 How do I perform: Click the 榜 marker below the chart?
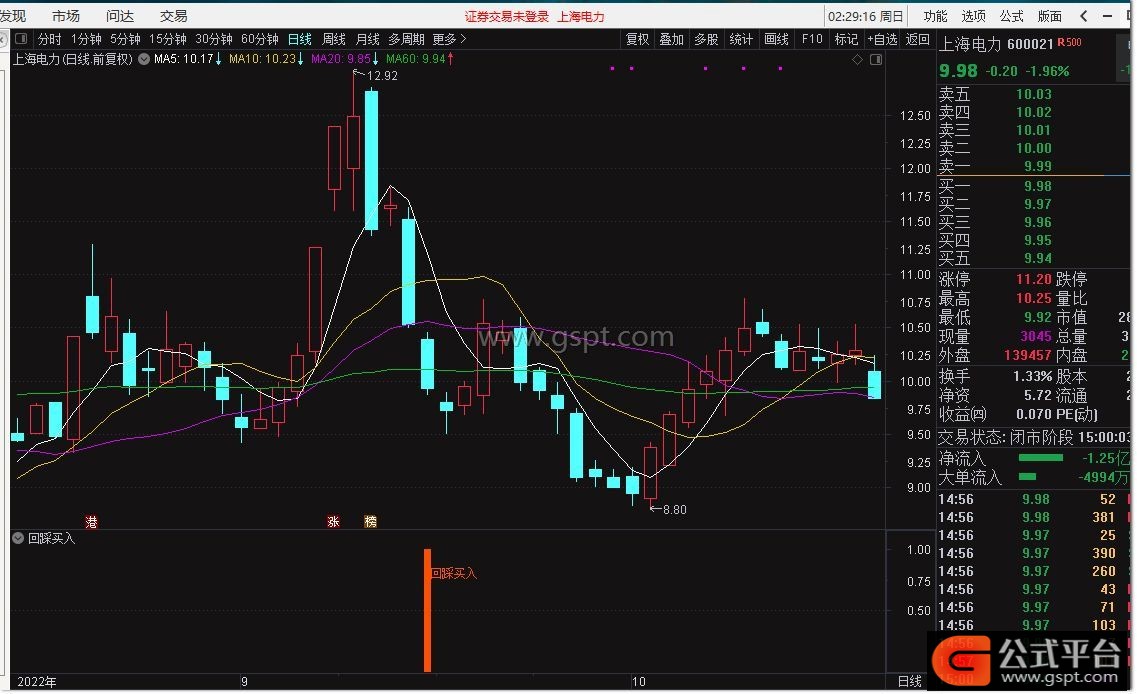371,521
